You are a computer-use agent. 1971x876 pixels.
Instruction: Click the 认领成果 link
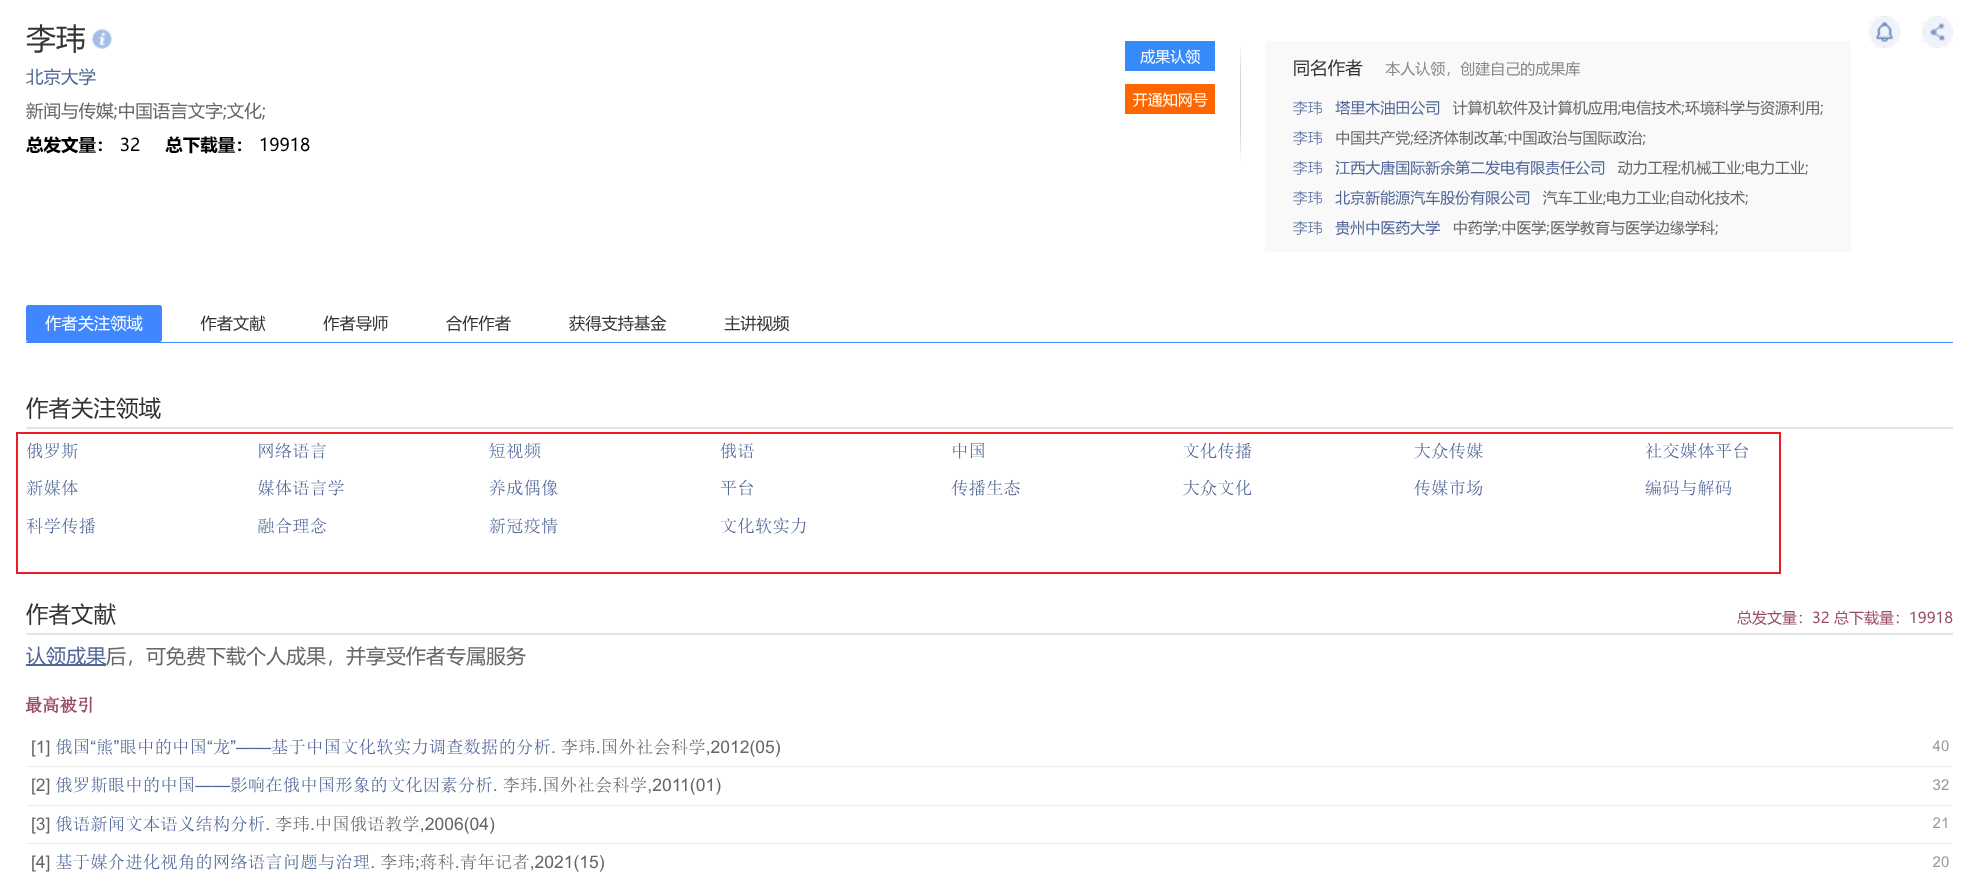coord(66,656)
